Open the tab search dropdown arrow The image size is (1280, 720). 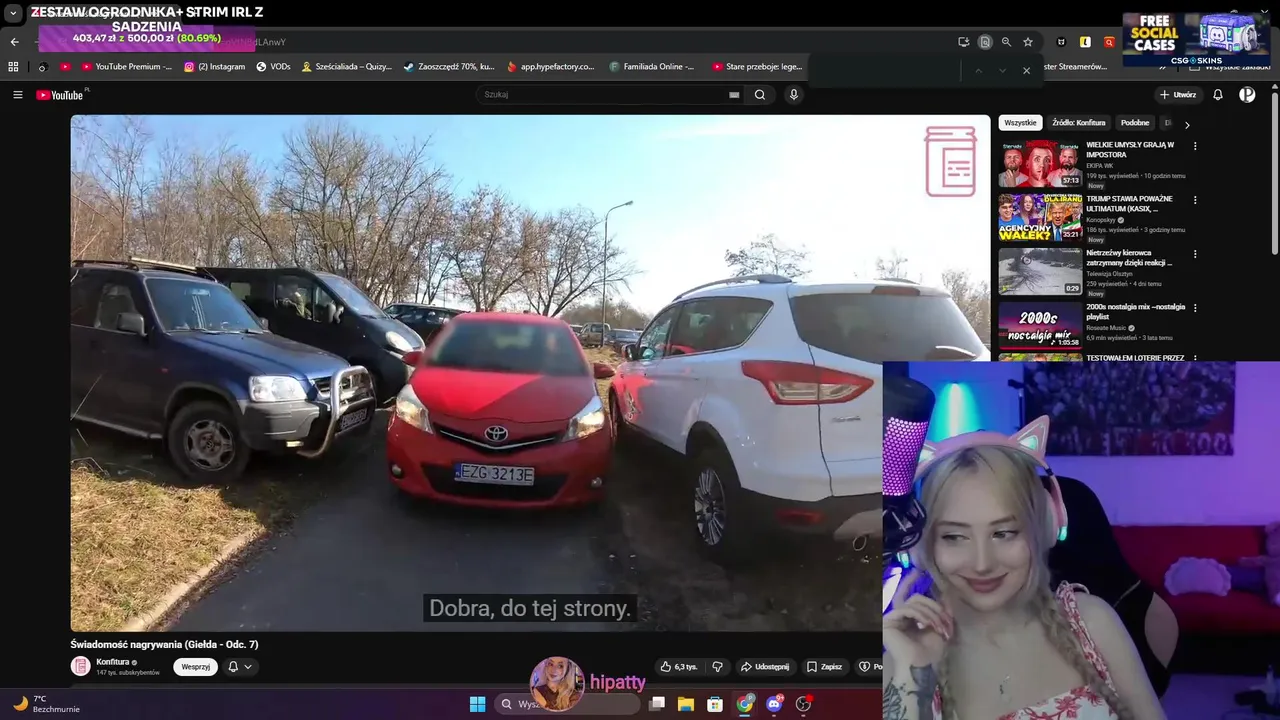pyautogui.click(x=13, y=14)
